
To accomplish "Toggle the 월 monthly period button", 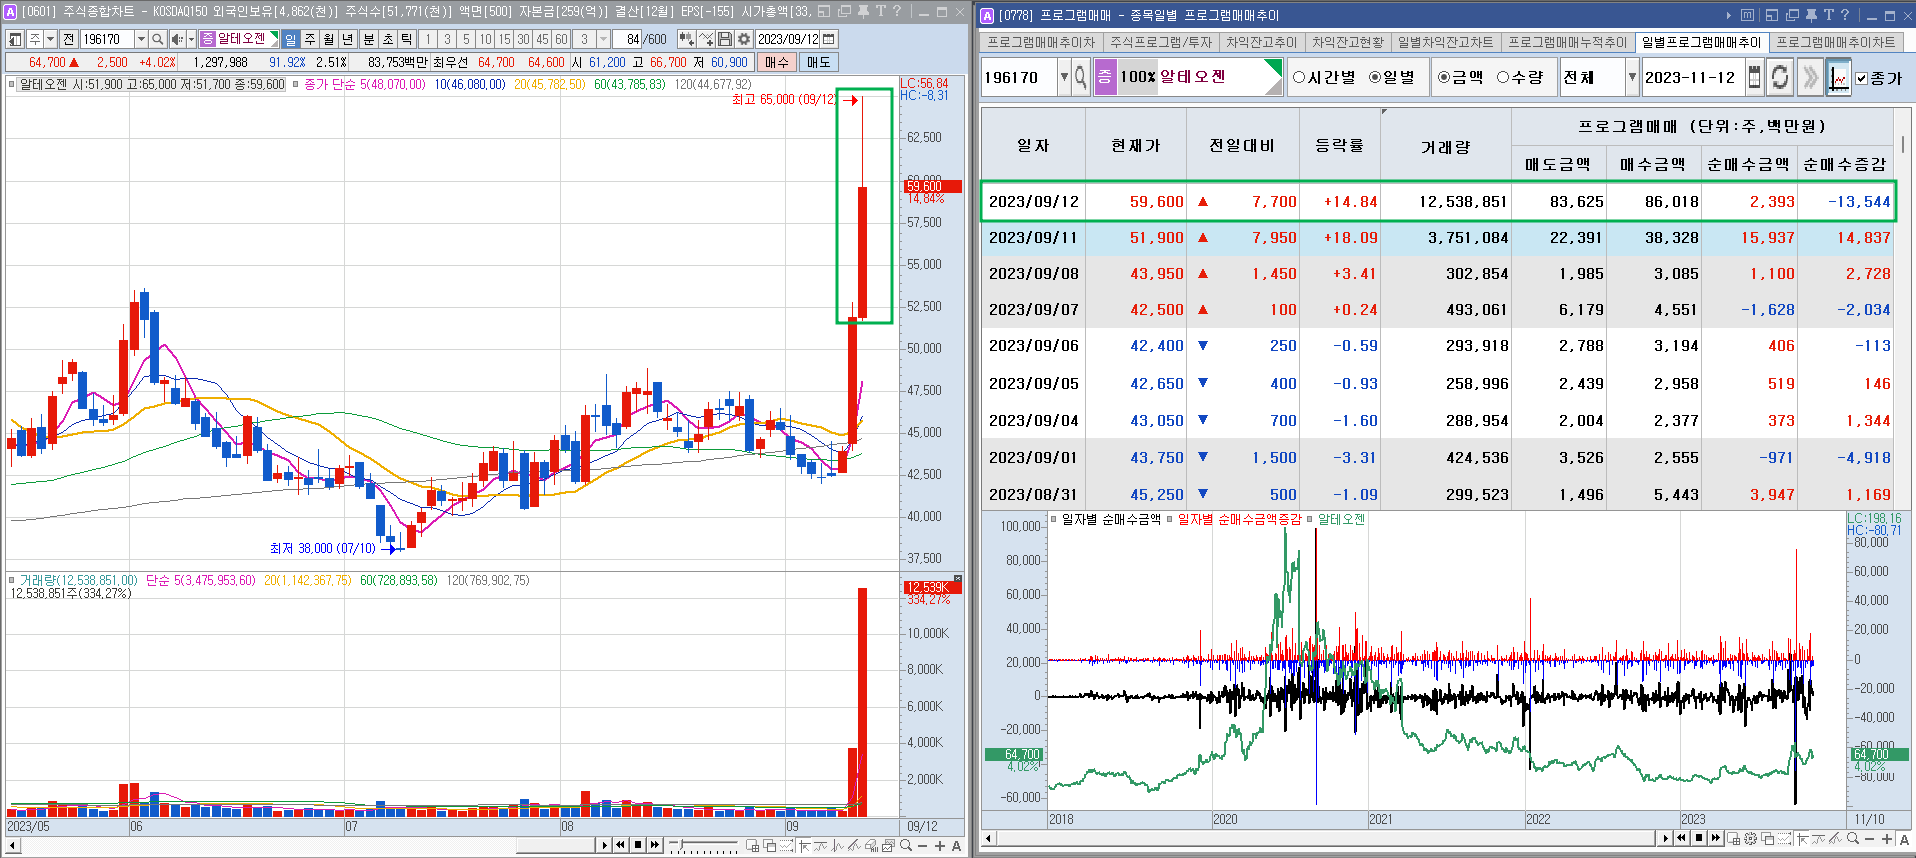I will pyautogui.click(x=329, y=39).
